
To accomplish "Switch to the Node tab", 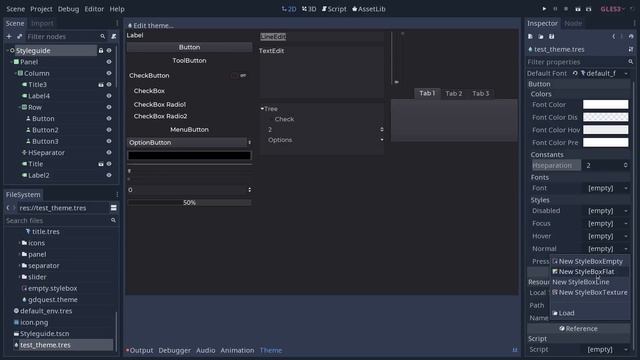I will pyautogui.click(x=573, y=23).
